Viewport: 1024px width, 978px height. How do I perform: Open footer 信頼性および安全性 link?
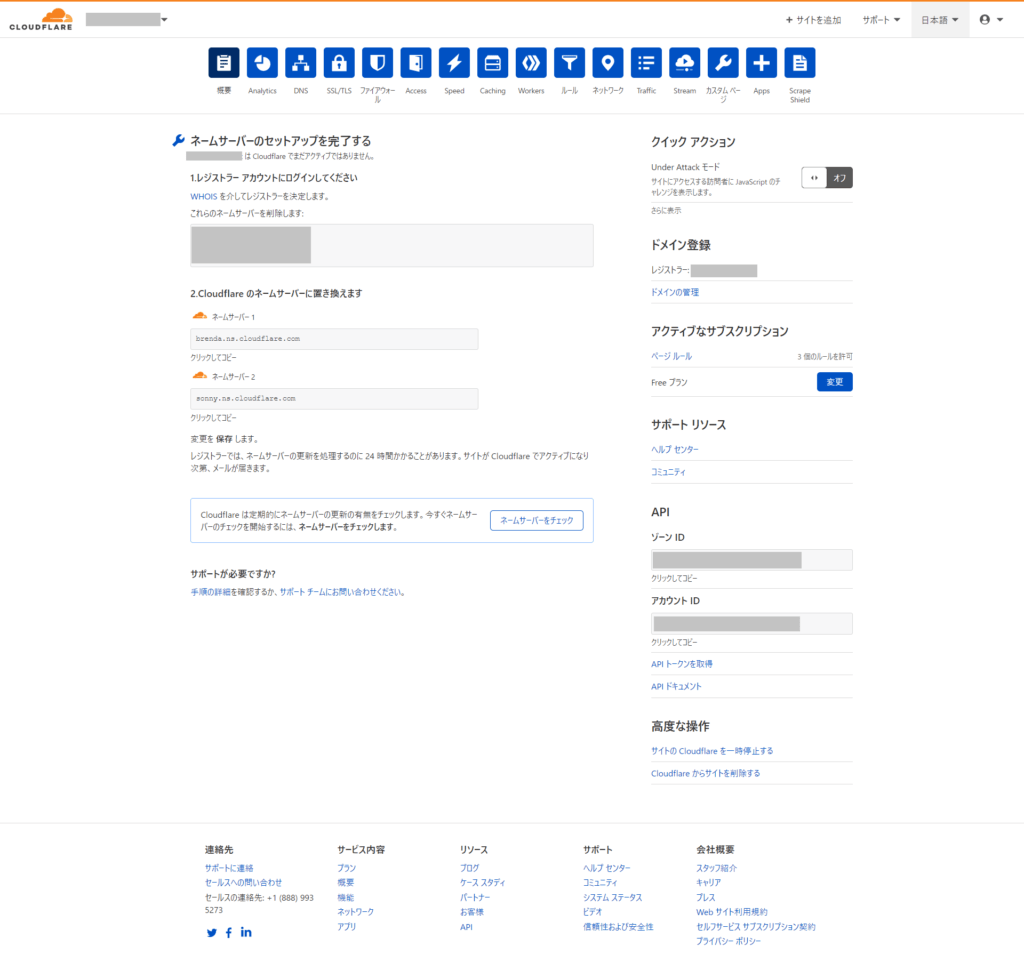[x=618, y=927]
